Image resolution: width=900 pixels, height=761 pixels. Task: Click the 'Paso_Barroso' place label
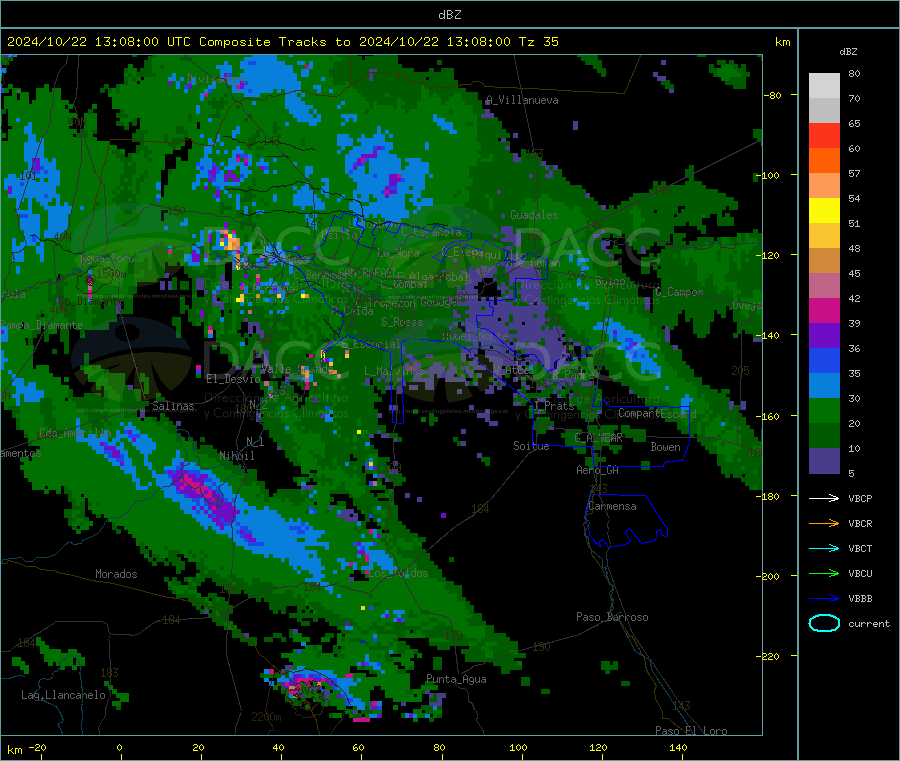pyautogui.click(x=612, y=617)
